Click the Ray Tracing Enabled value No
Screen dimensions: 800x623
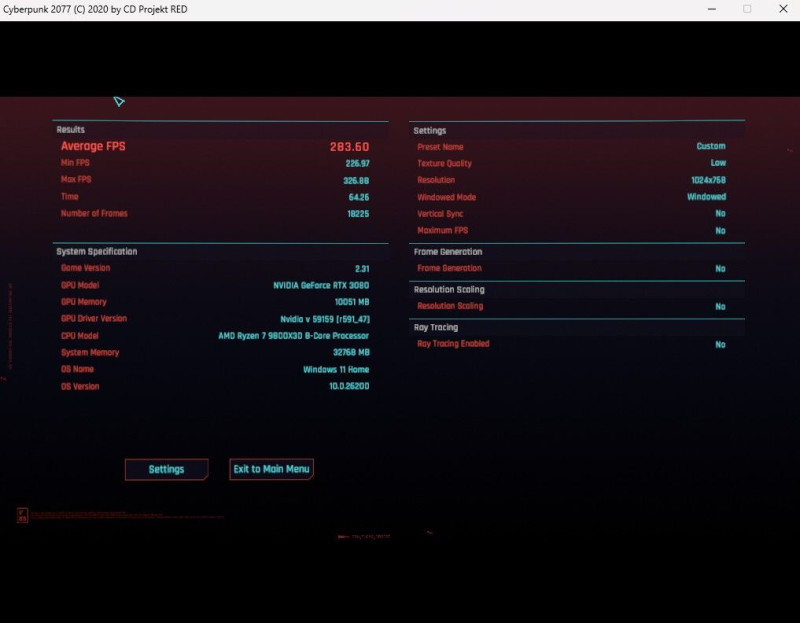pos(720,344)
